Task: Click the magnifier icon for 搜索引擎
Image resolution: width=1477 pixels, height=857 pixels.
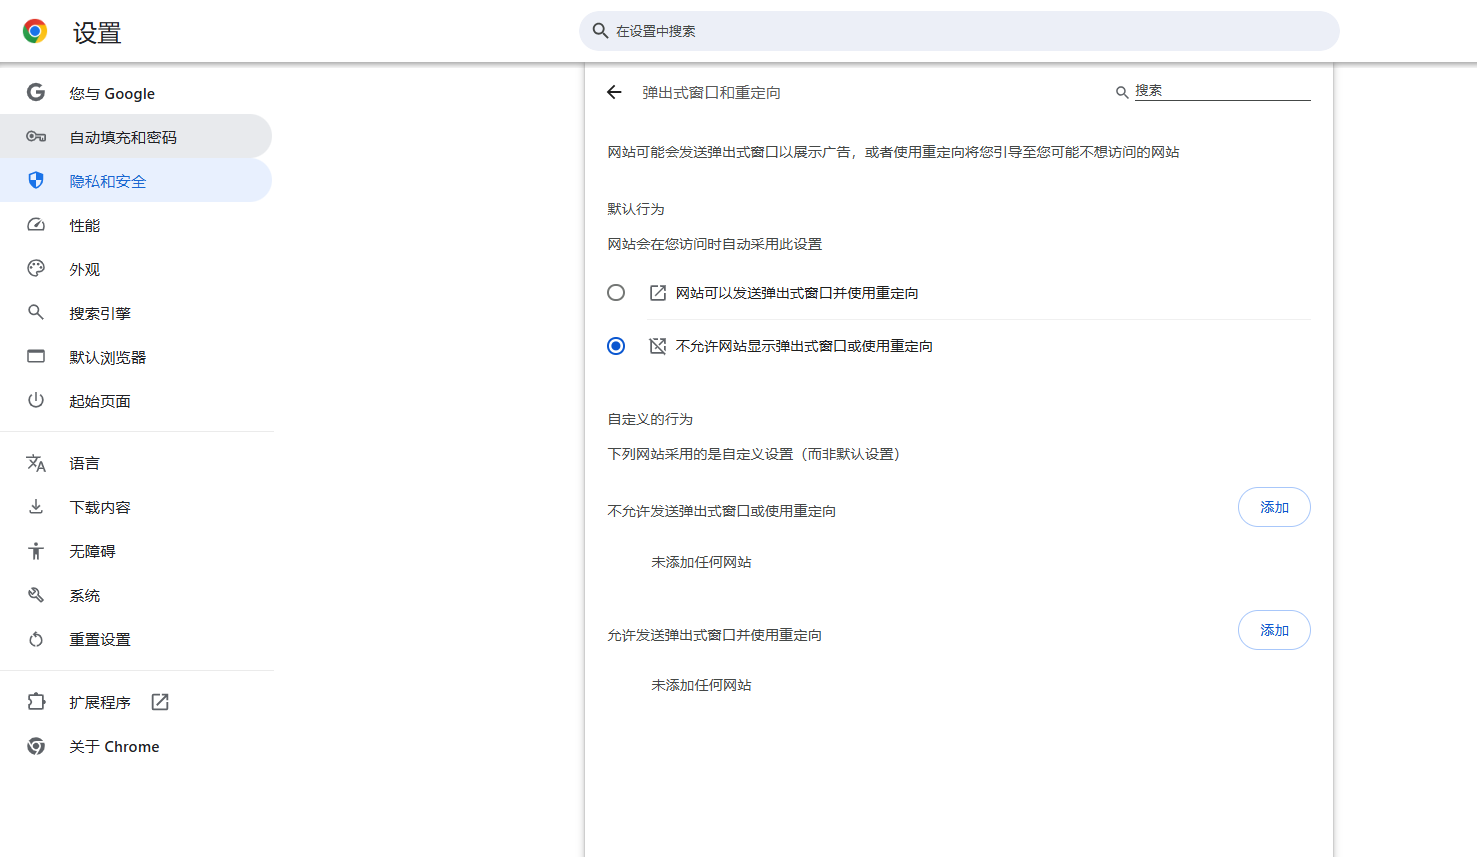Action: [x=36, y=313]
